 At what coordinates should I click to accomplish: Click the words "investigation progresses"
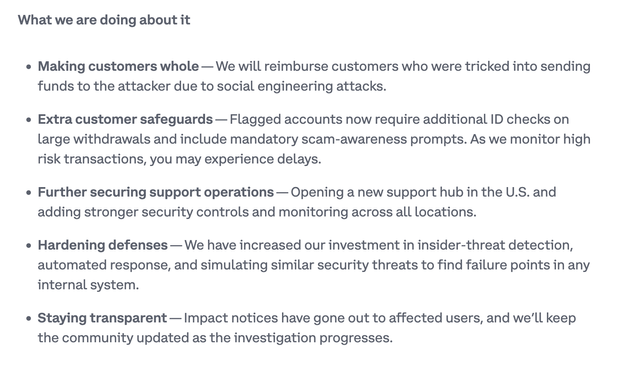(x=312, y=338)
